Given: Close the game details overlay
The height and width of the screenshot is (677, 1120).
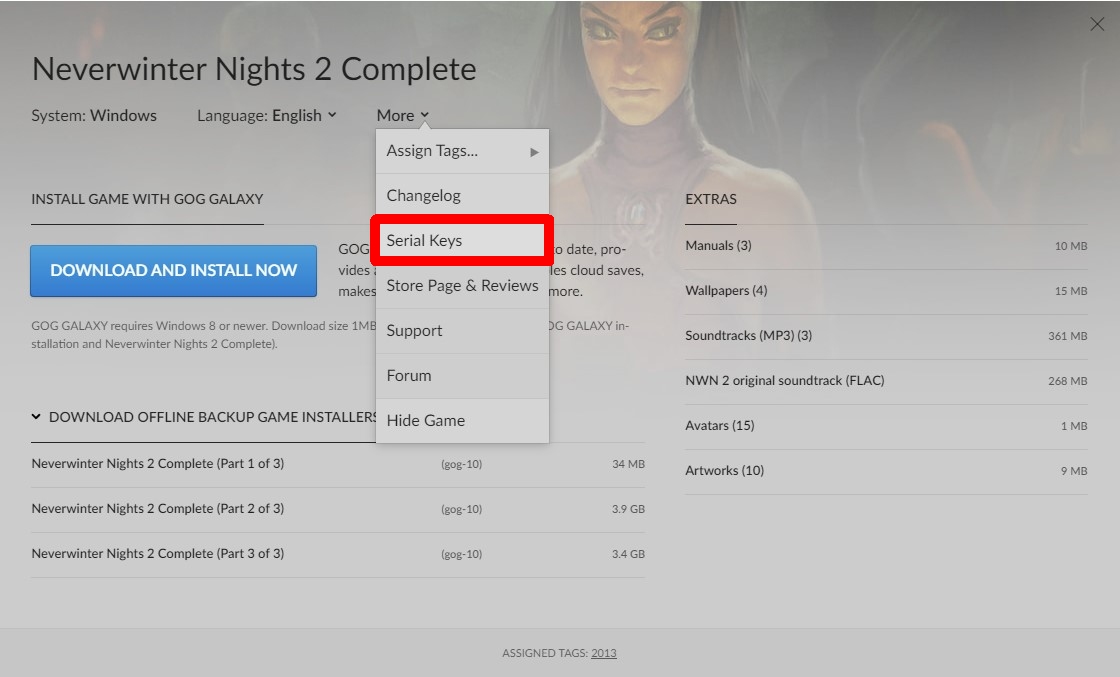Looking at the screenshot, I should (1097, 24).
